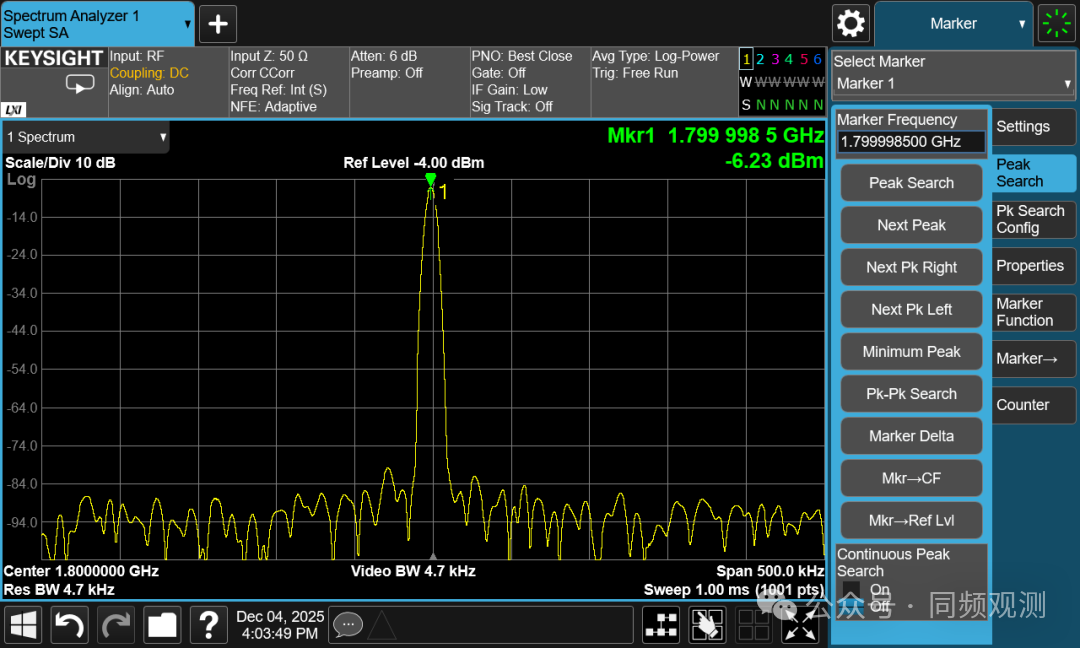Select cyan trace 2 indicator
The height and width of the screenshot is (648, 1080).
(x=760, y=60)
